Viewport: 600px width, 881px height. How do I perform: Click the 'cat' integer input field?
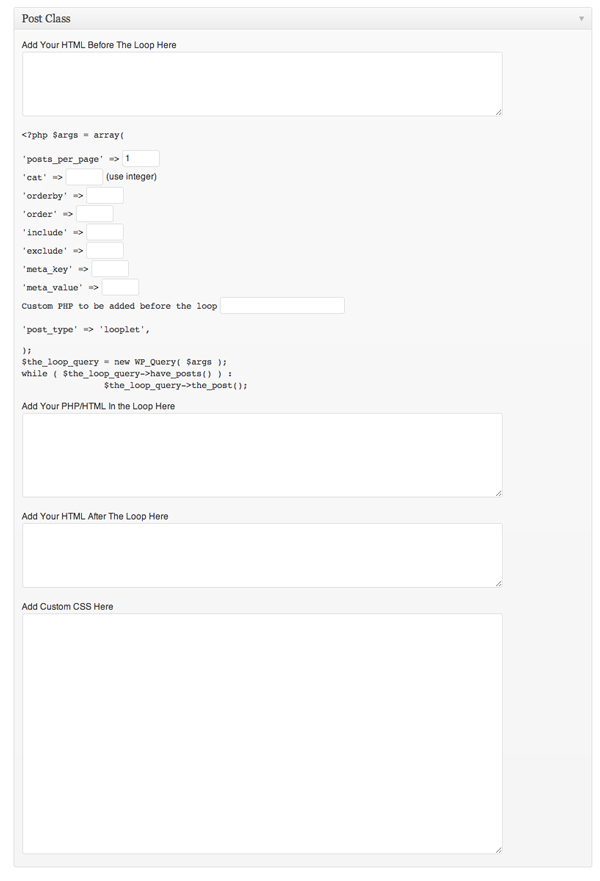pos(84,176)
